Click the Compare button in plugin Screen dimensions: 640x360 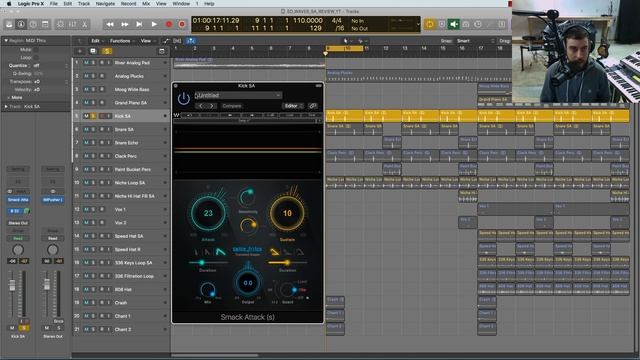coord(231,106)
